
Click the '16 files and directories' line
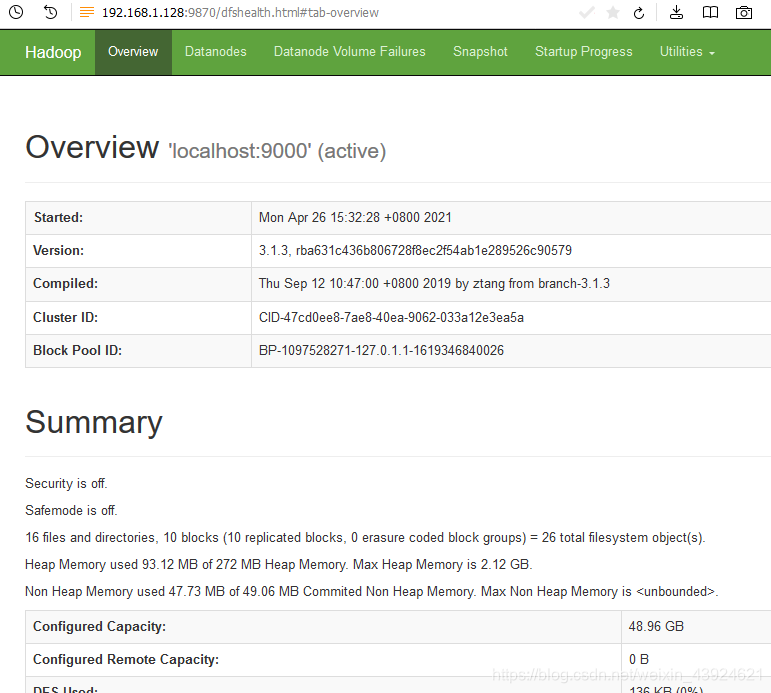pyautogui.click(x=365, y=538)
